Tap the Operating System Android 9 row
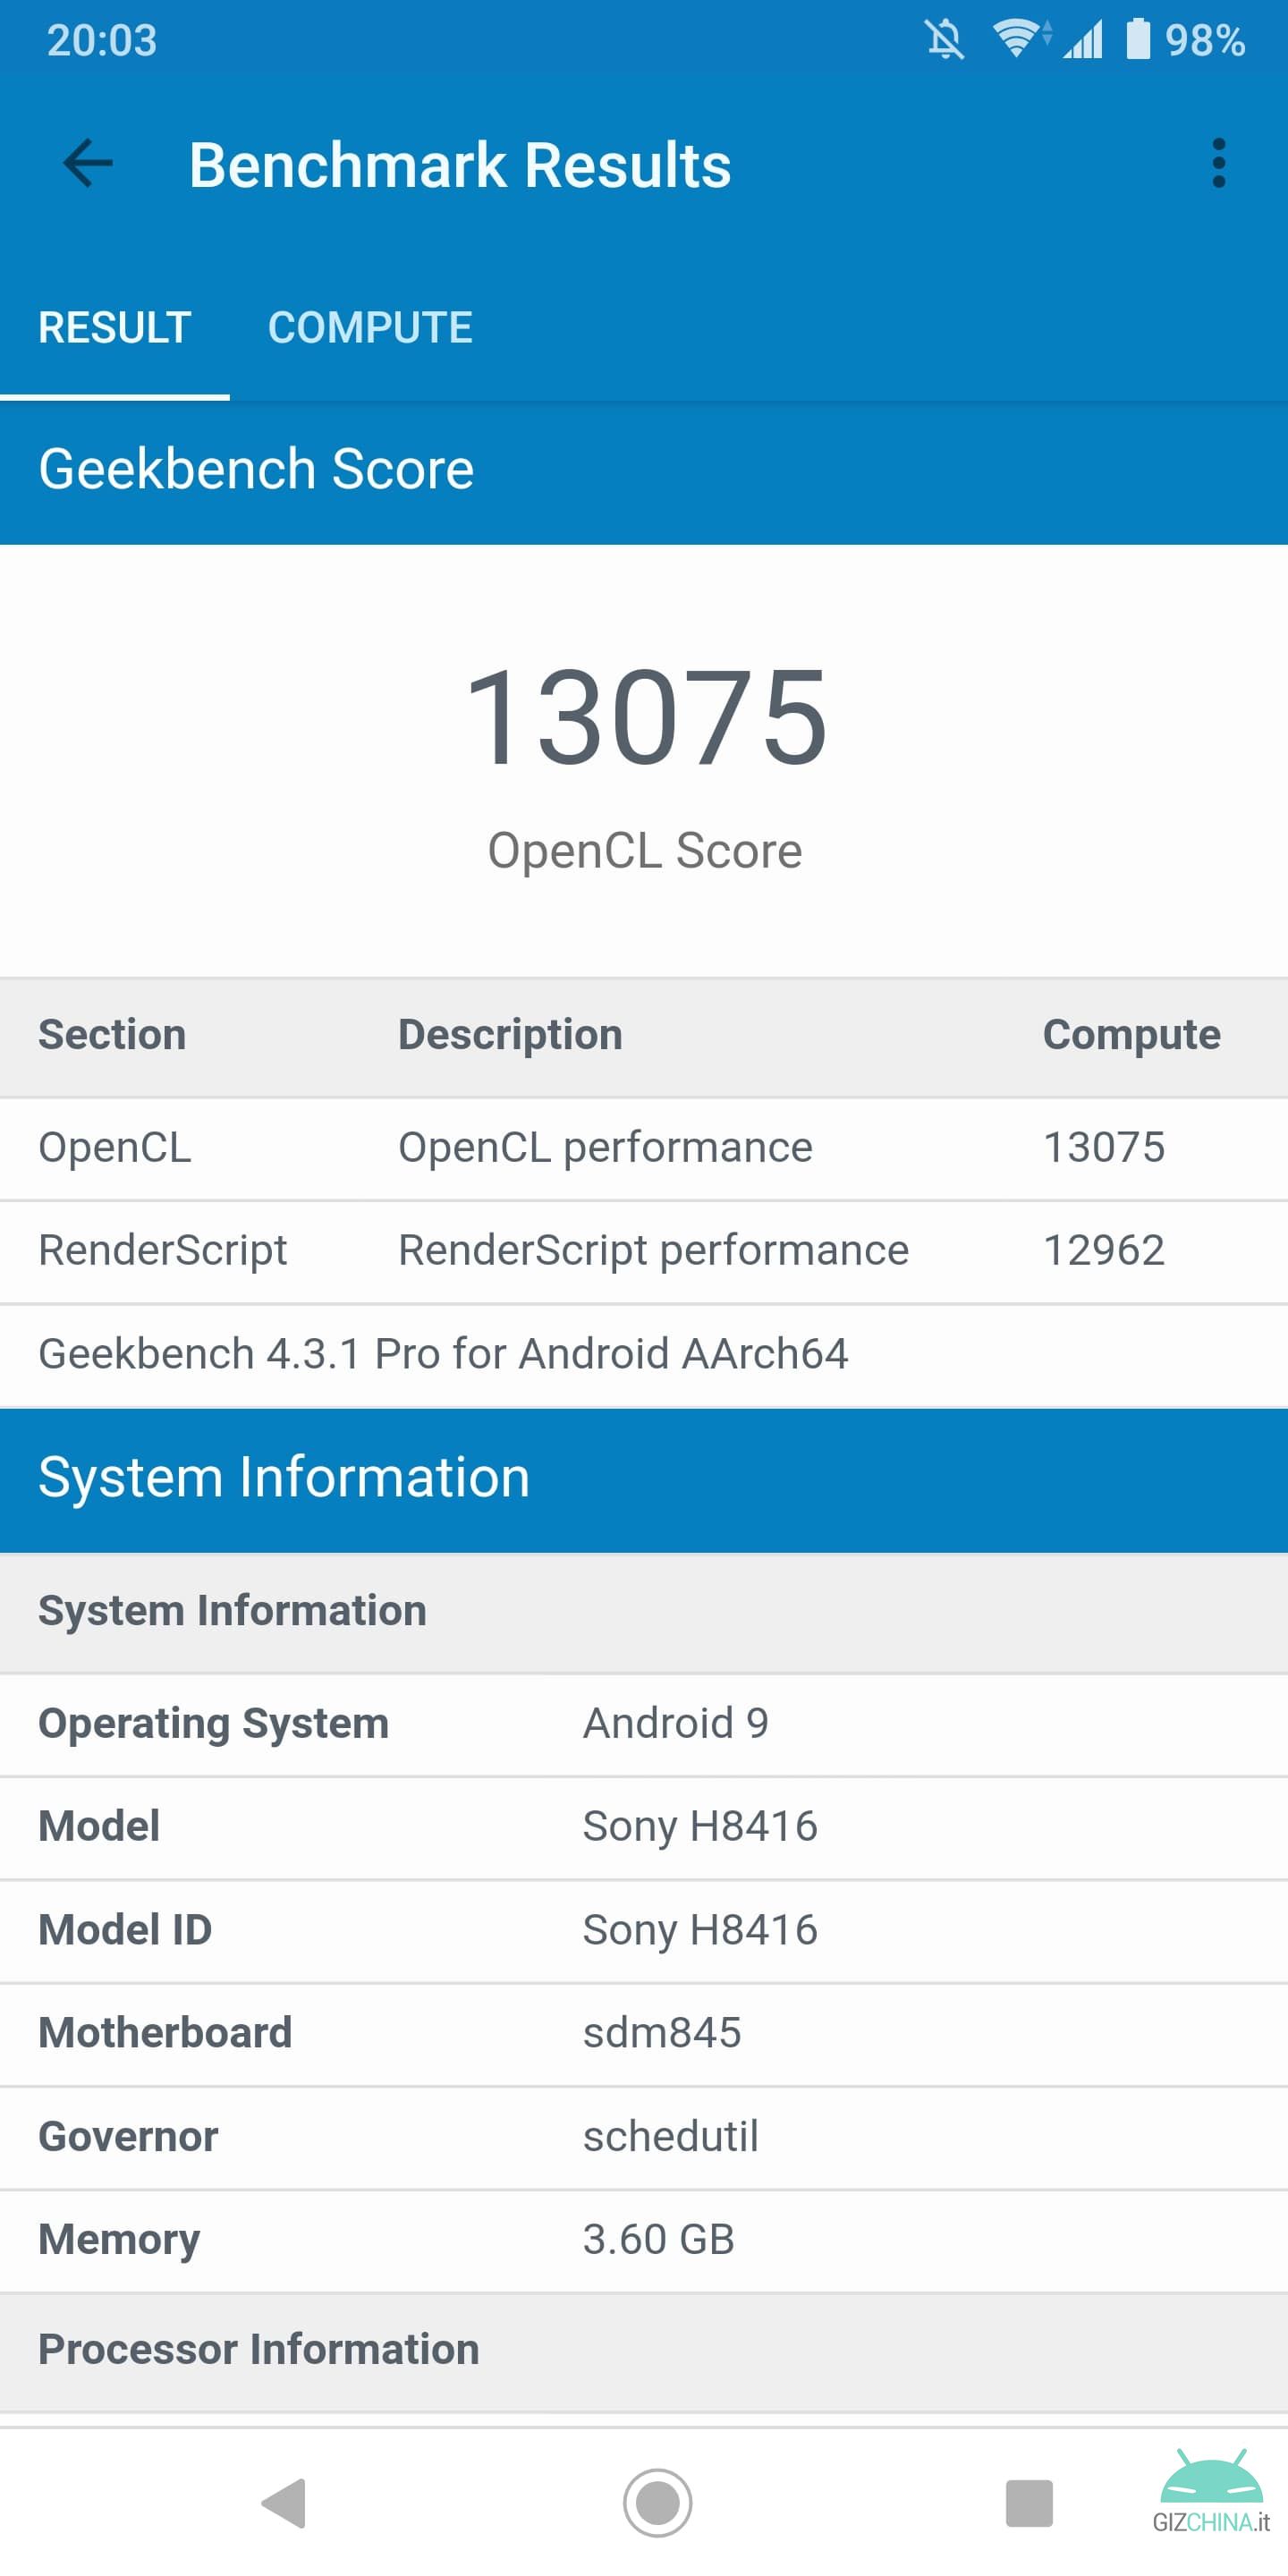Viewport: 1288px width, 2576px height. tap(644, 1724)
